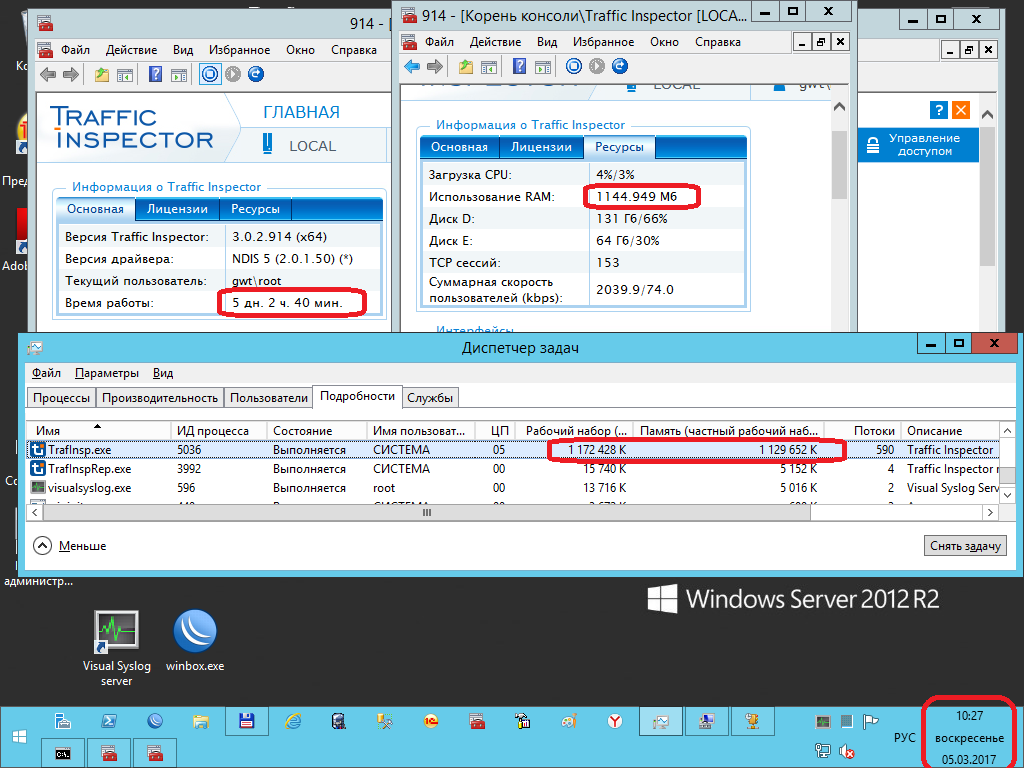This screenshot has width=1024, height=768.
Task: Sort by Имя column header
Action: (99, 431)
